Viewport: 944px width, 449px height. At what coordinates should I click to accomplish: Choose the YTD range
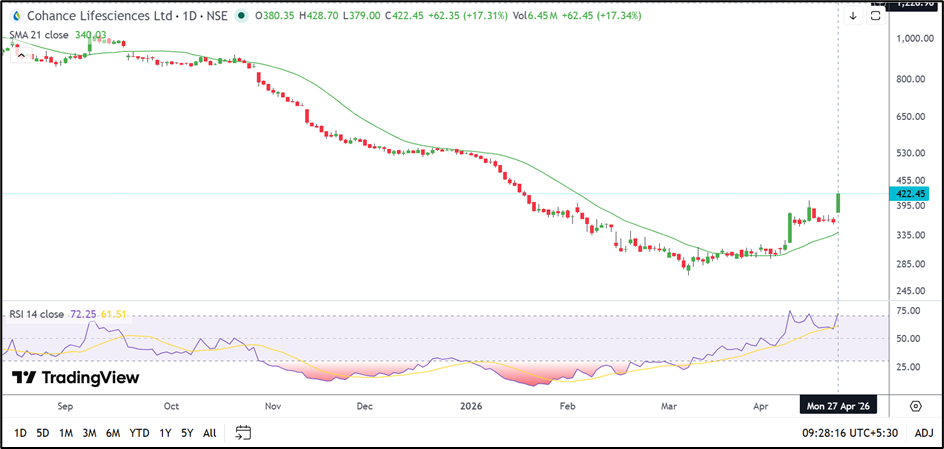click(x=139, y=433)
